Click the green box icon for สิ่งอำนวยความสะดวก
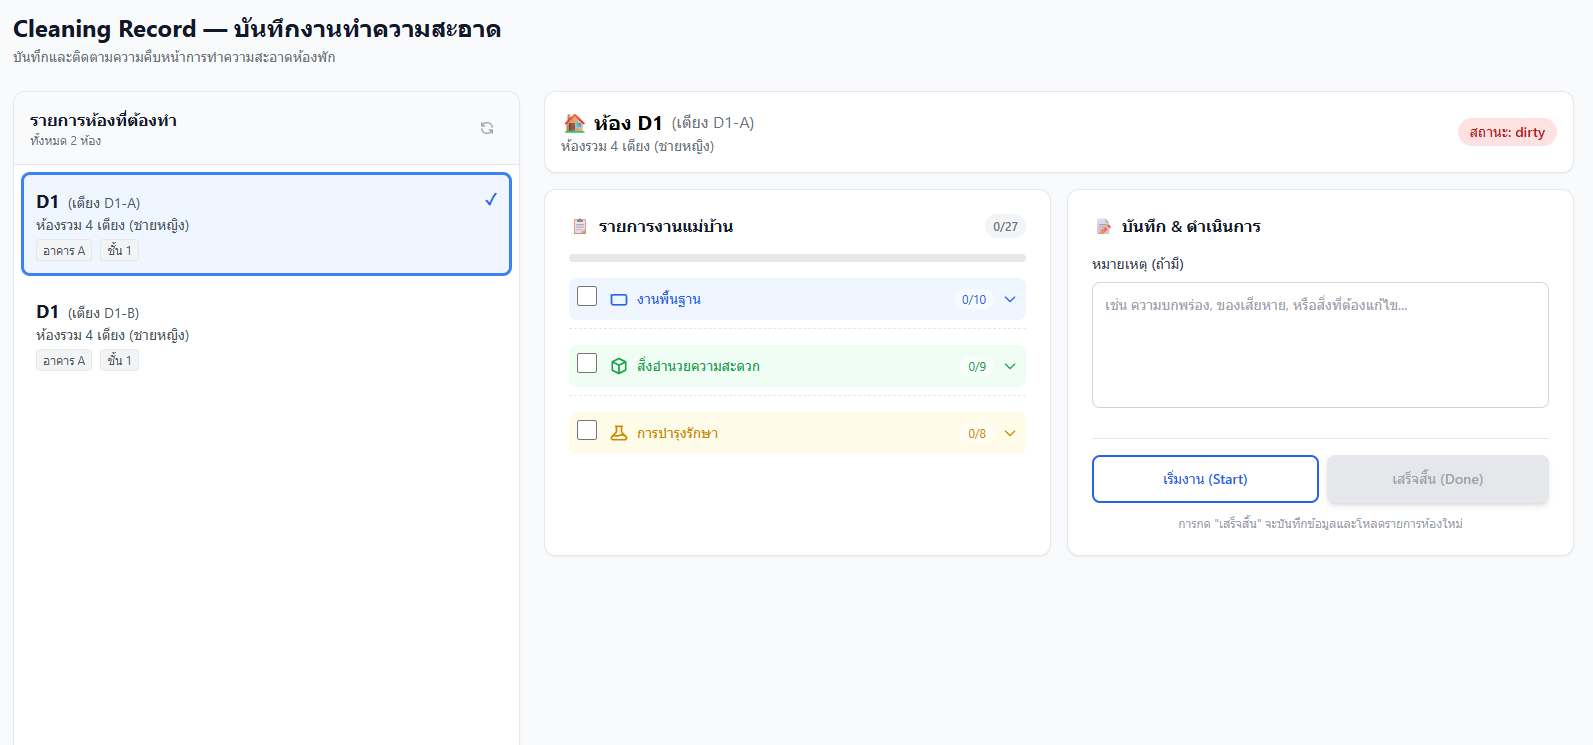This screenshot has width=1593, height=745. pos(619,366)
